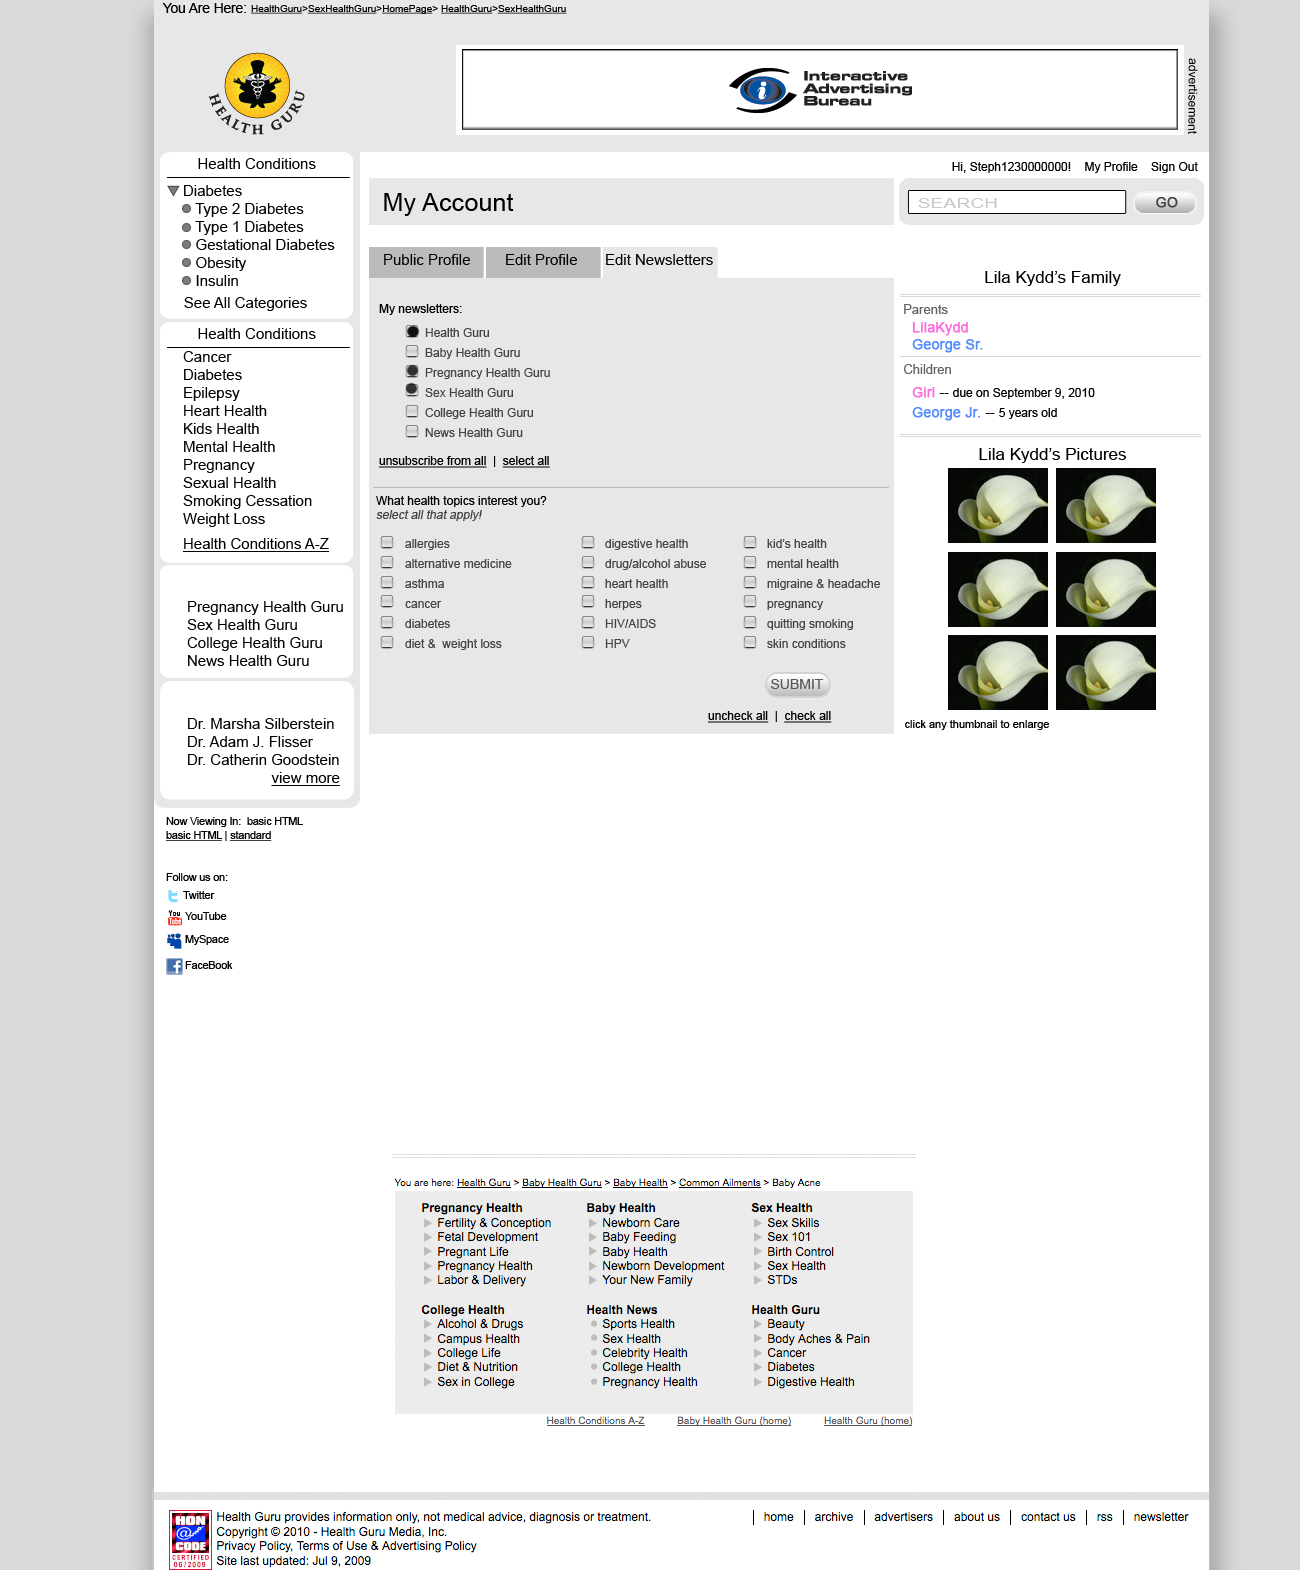Enlarge the bottom-right lily thumbnail
1300x1570 pixels.
click(x=1106, y=673)
